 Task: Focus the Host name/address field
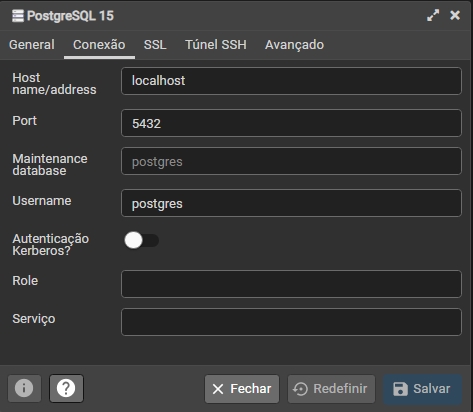(291, 81)
